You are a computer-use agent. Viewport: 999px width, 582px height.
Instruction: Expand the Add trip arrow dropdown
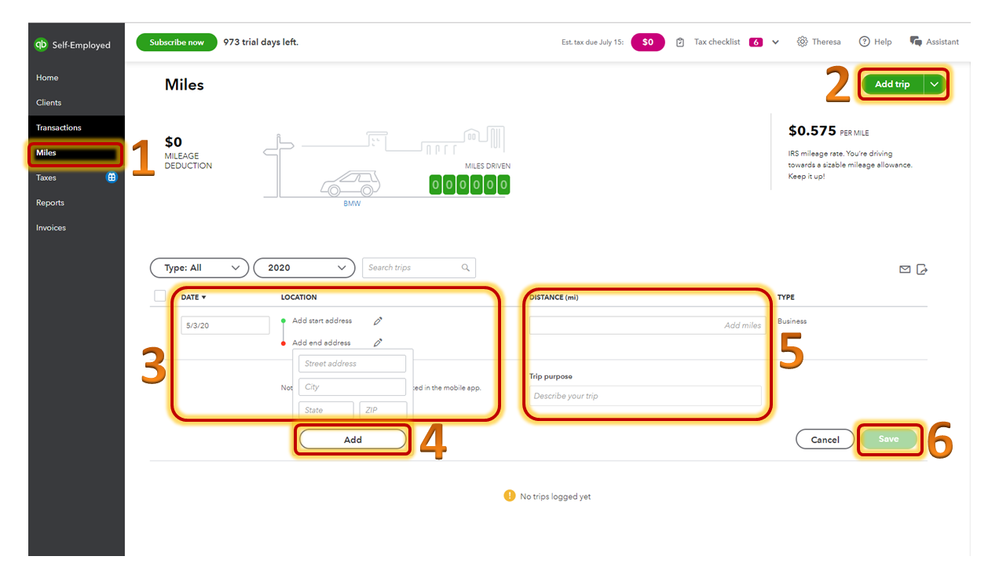tap(934, 84)
